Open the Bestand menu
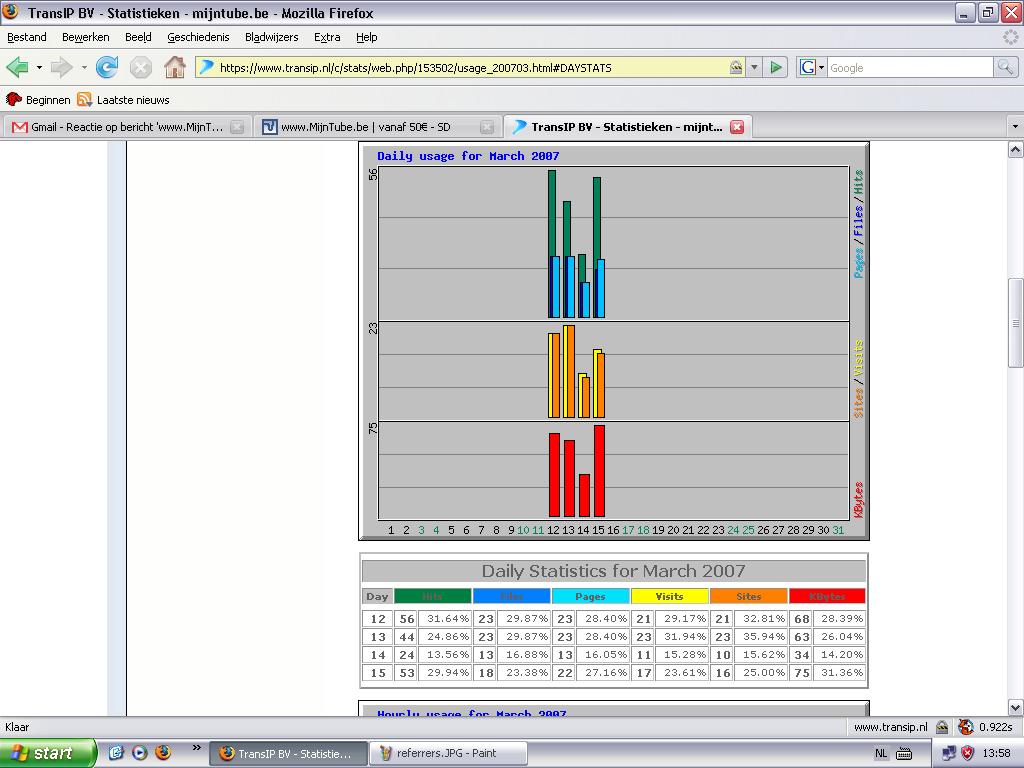The height and width of the screenshot is (768, 1024). coord(27,37)
